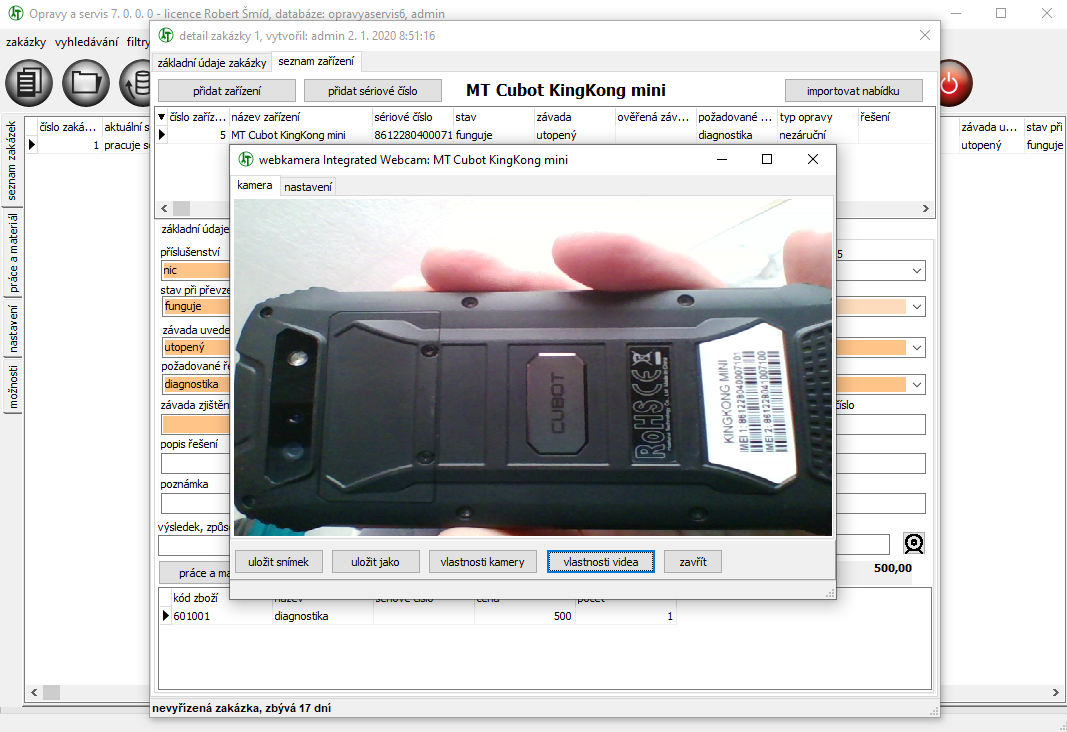Open the zakázky menu
The width and height of the screenshot is (1067, 732).
(26, 42)
